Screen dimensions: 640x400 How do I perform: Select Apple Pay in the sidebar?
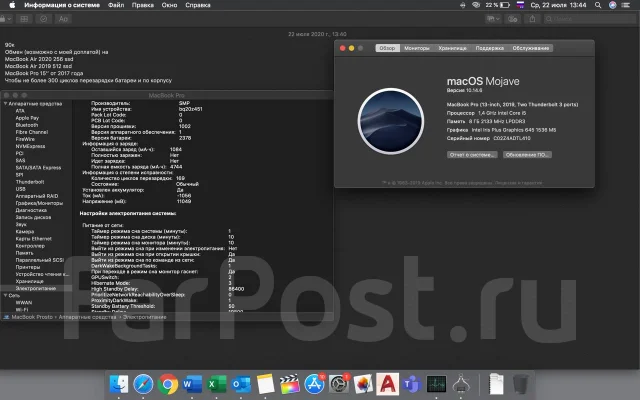pyautogui.click(x=27, y=118)
